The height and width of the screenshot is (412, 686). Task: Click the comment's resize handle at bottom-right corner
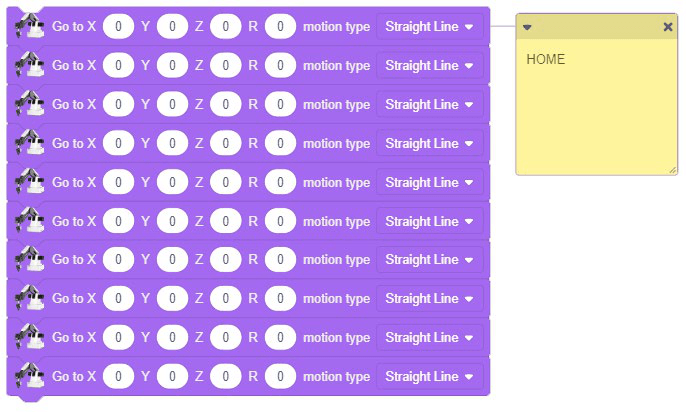pyautogui.click(x=672, y=169)
